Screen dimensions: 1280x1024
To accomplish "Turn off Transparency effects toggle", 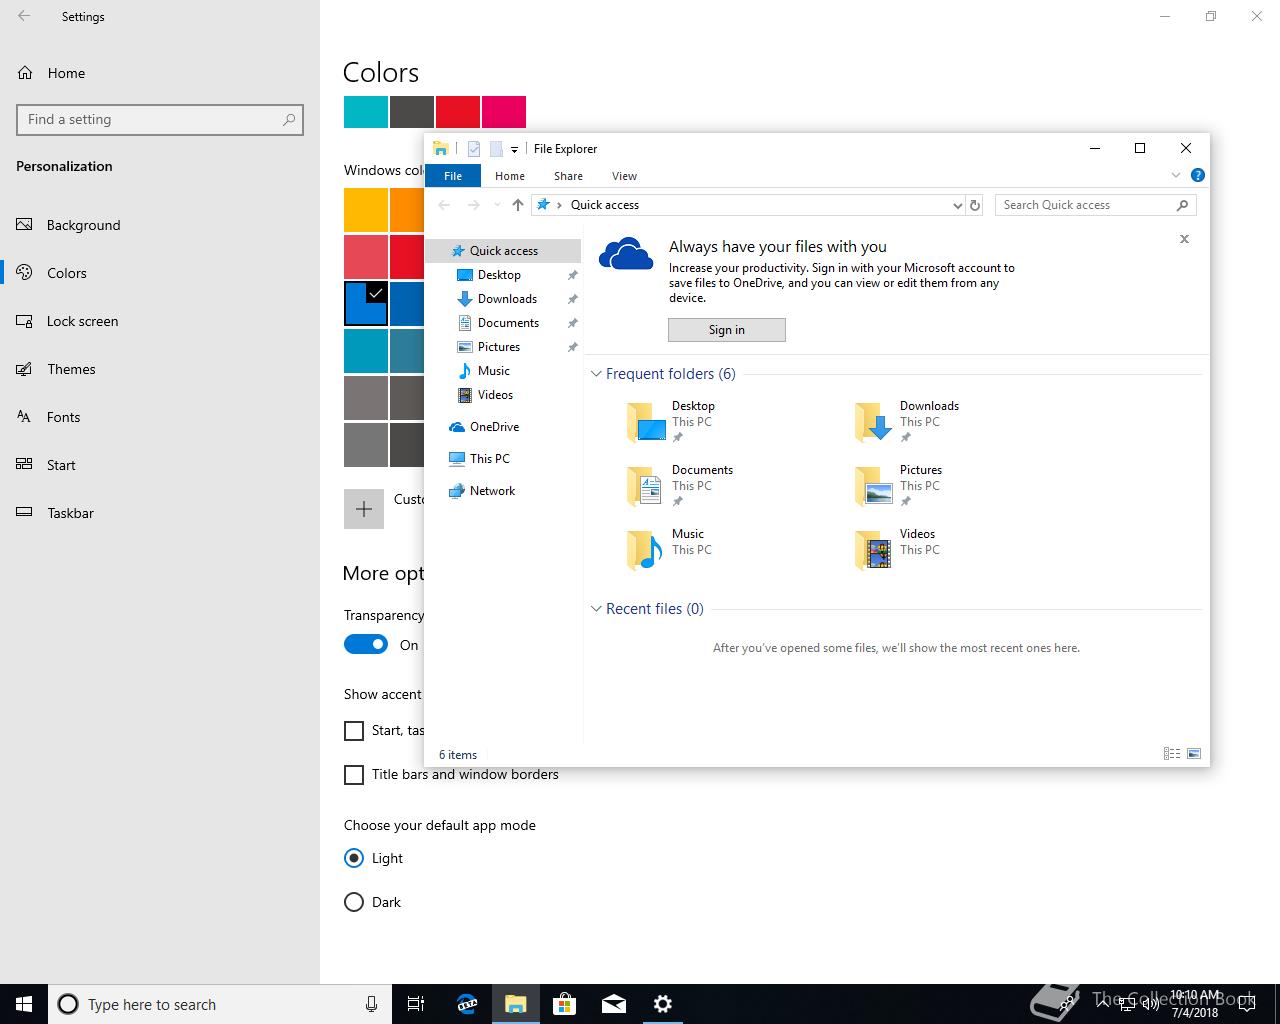I will [x=366, y=645].
